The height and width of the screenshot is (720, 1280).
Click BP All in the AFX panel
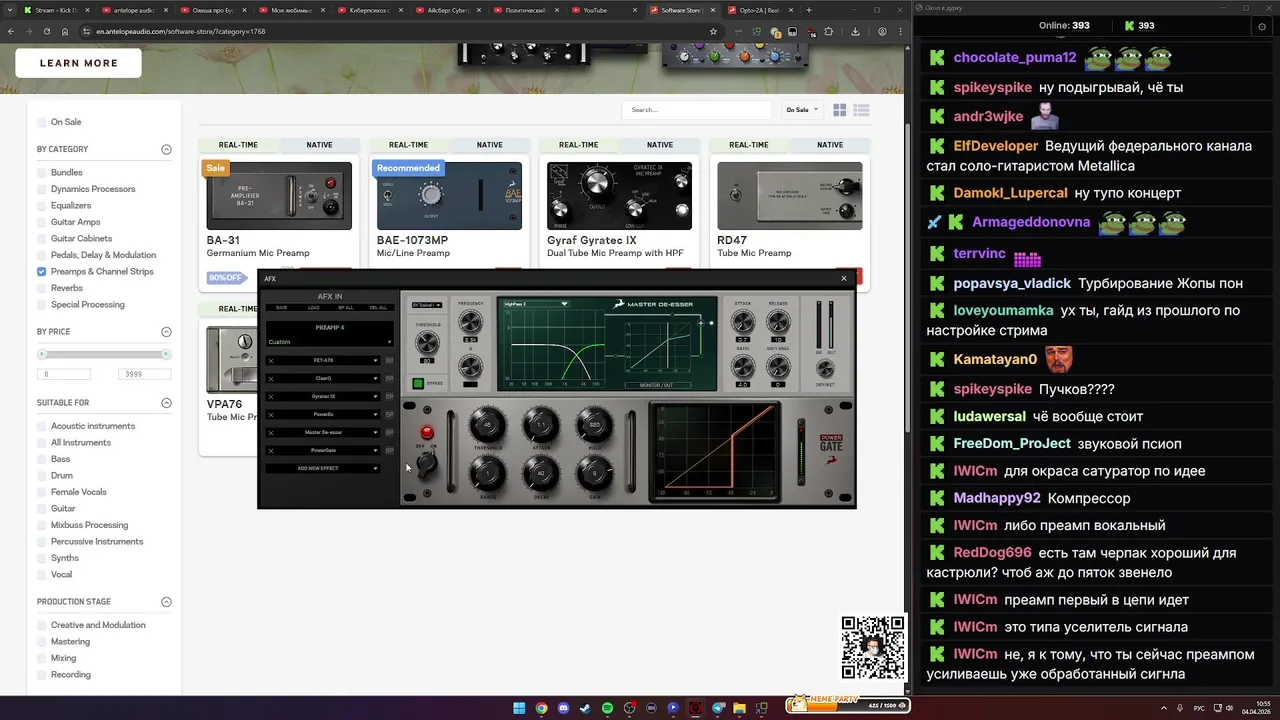click(346, 308)
